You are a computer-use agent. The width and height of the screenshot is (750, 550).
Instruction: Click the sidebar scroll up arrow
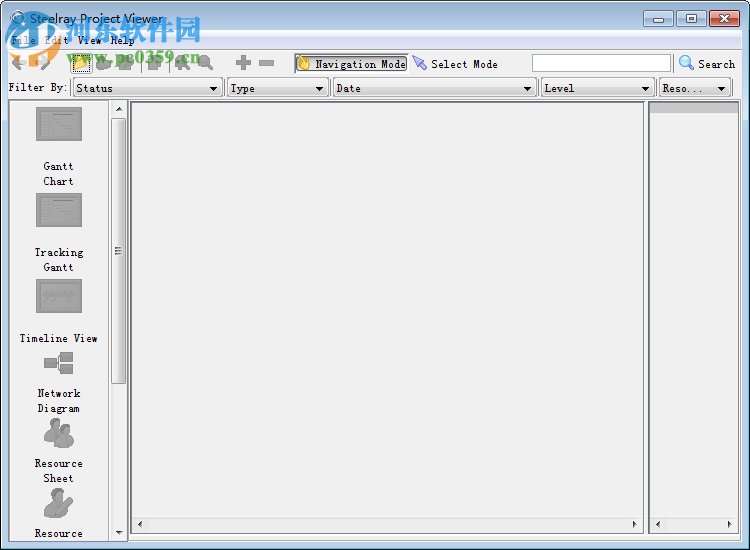119,109
